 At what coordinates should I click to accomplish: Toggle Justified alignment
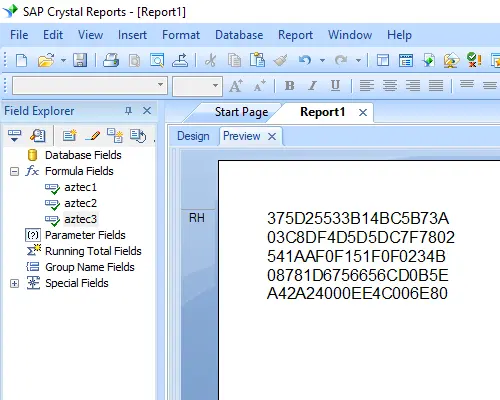(x=436, y=86)
